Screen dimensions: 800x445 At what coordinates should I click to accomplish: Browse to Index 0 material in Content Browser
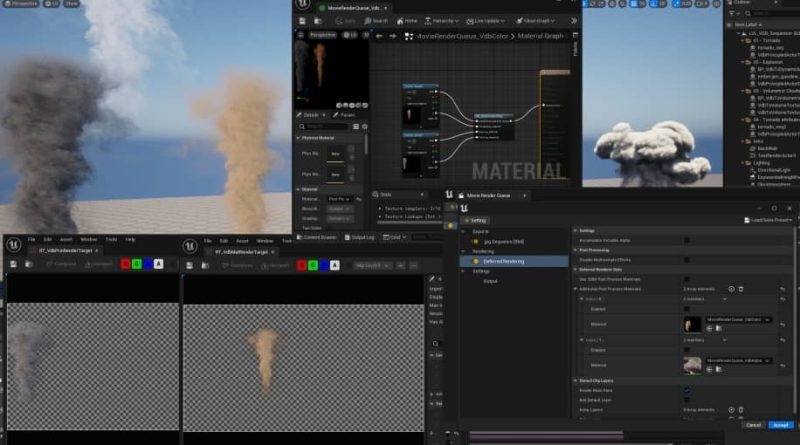click(x=718, y=328)
